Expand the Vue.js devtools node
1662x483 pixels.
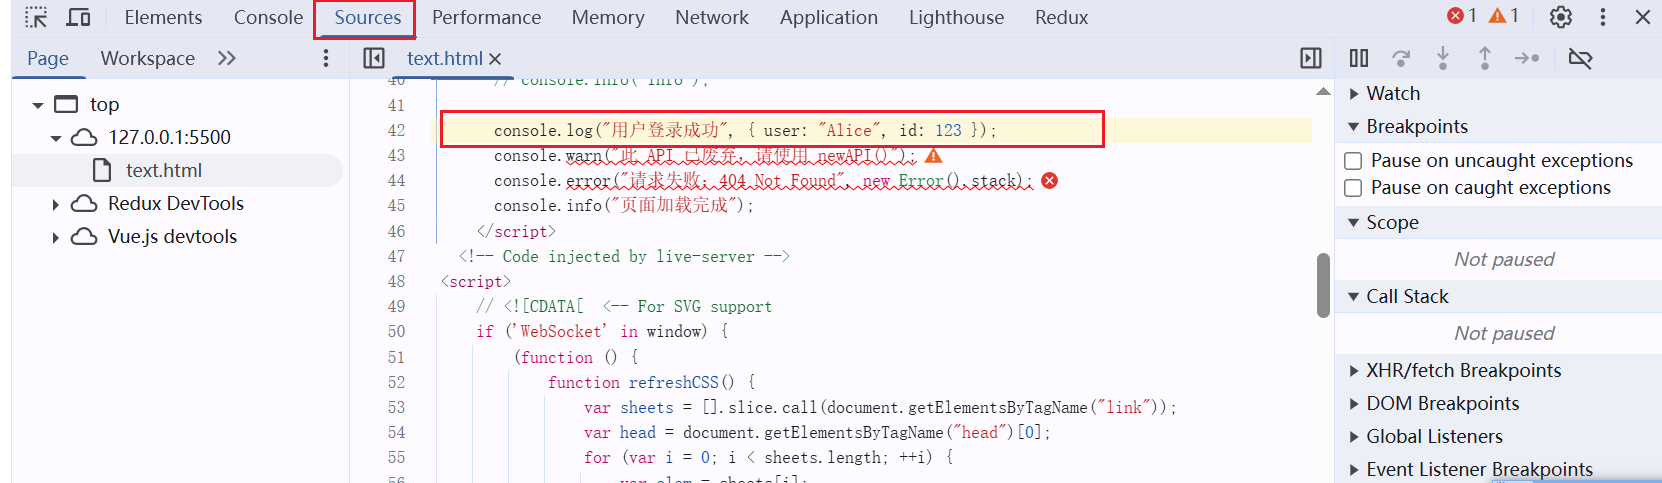coord(56,237)
